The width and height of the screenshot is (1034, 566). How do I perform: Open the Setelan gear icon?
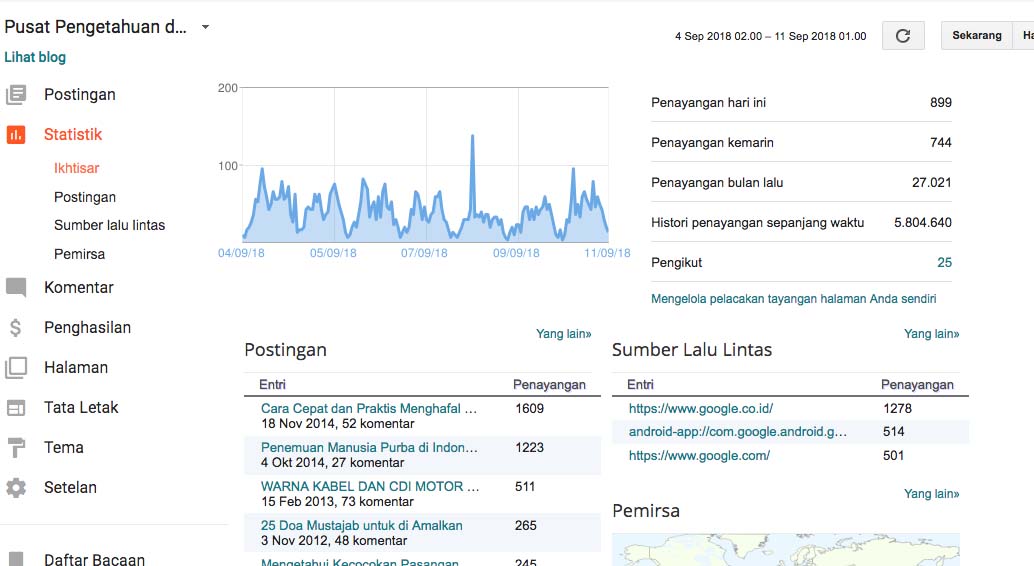tap(16, 487)
